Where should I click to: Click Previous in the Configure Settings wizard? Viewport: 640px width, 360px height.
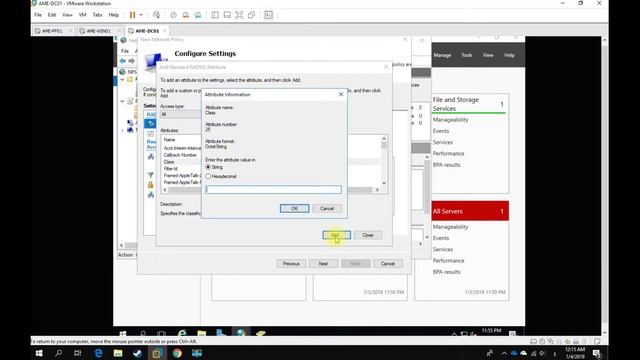[291, 264]
